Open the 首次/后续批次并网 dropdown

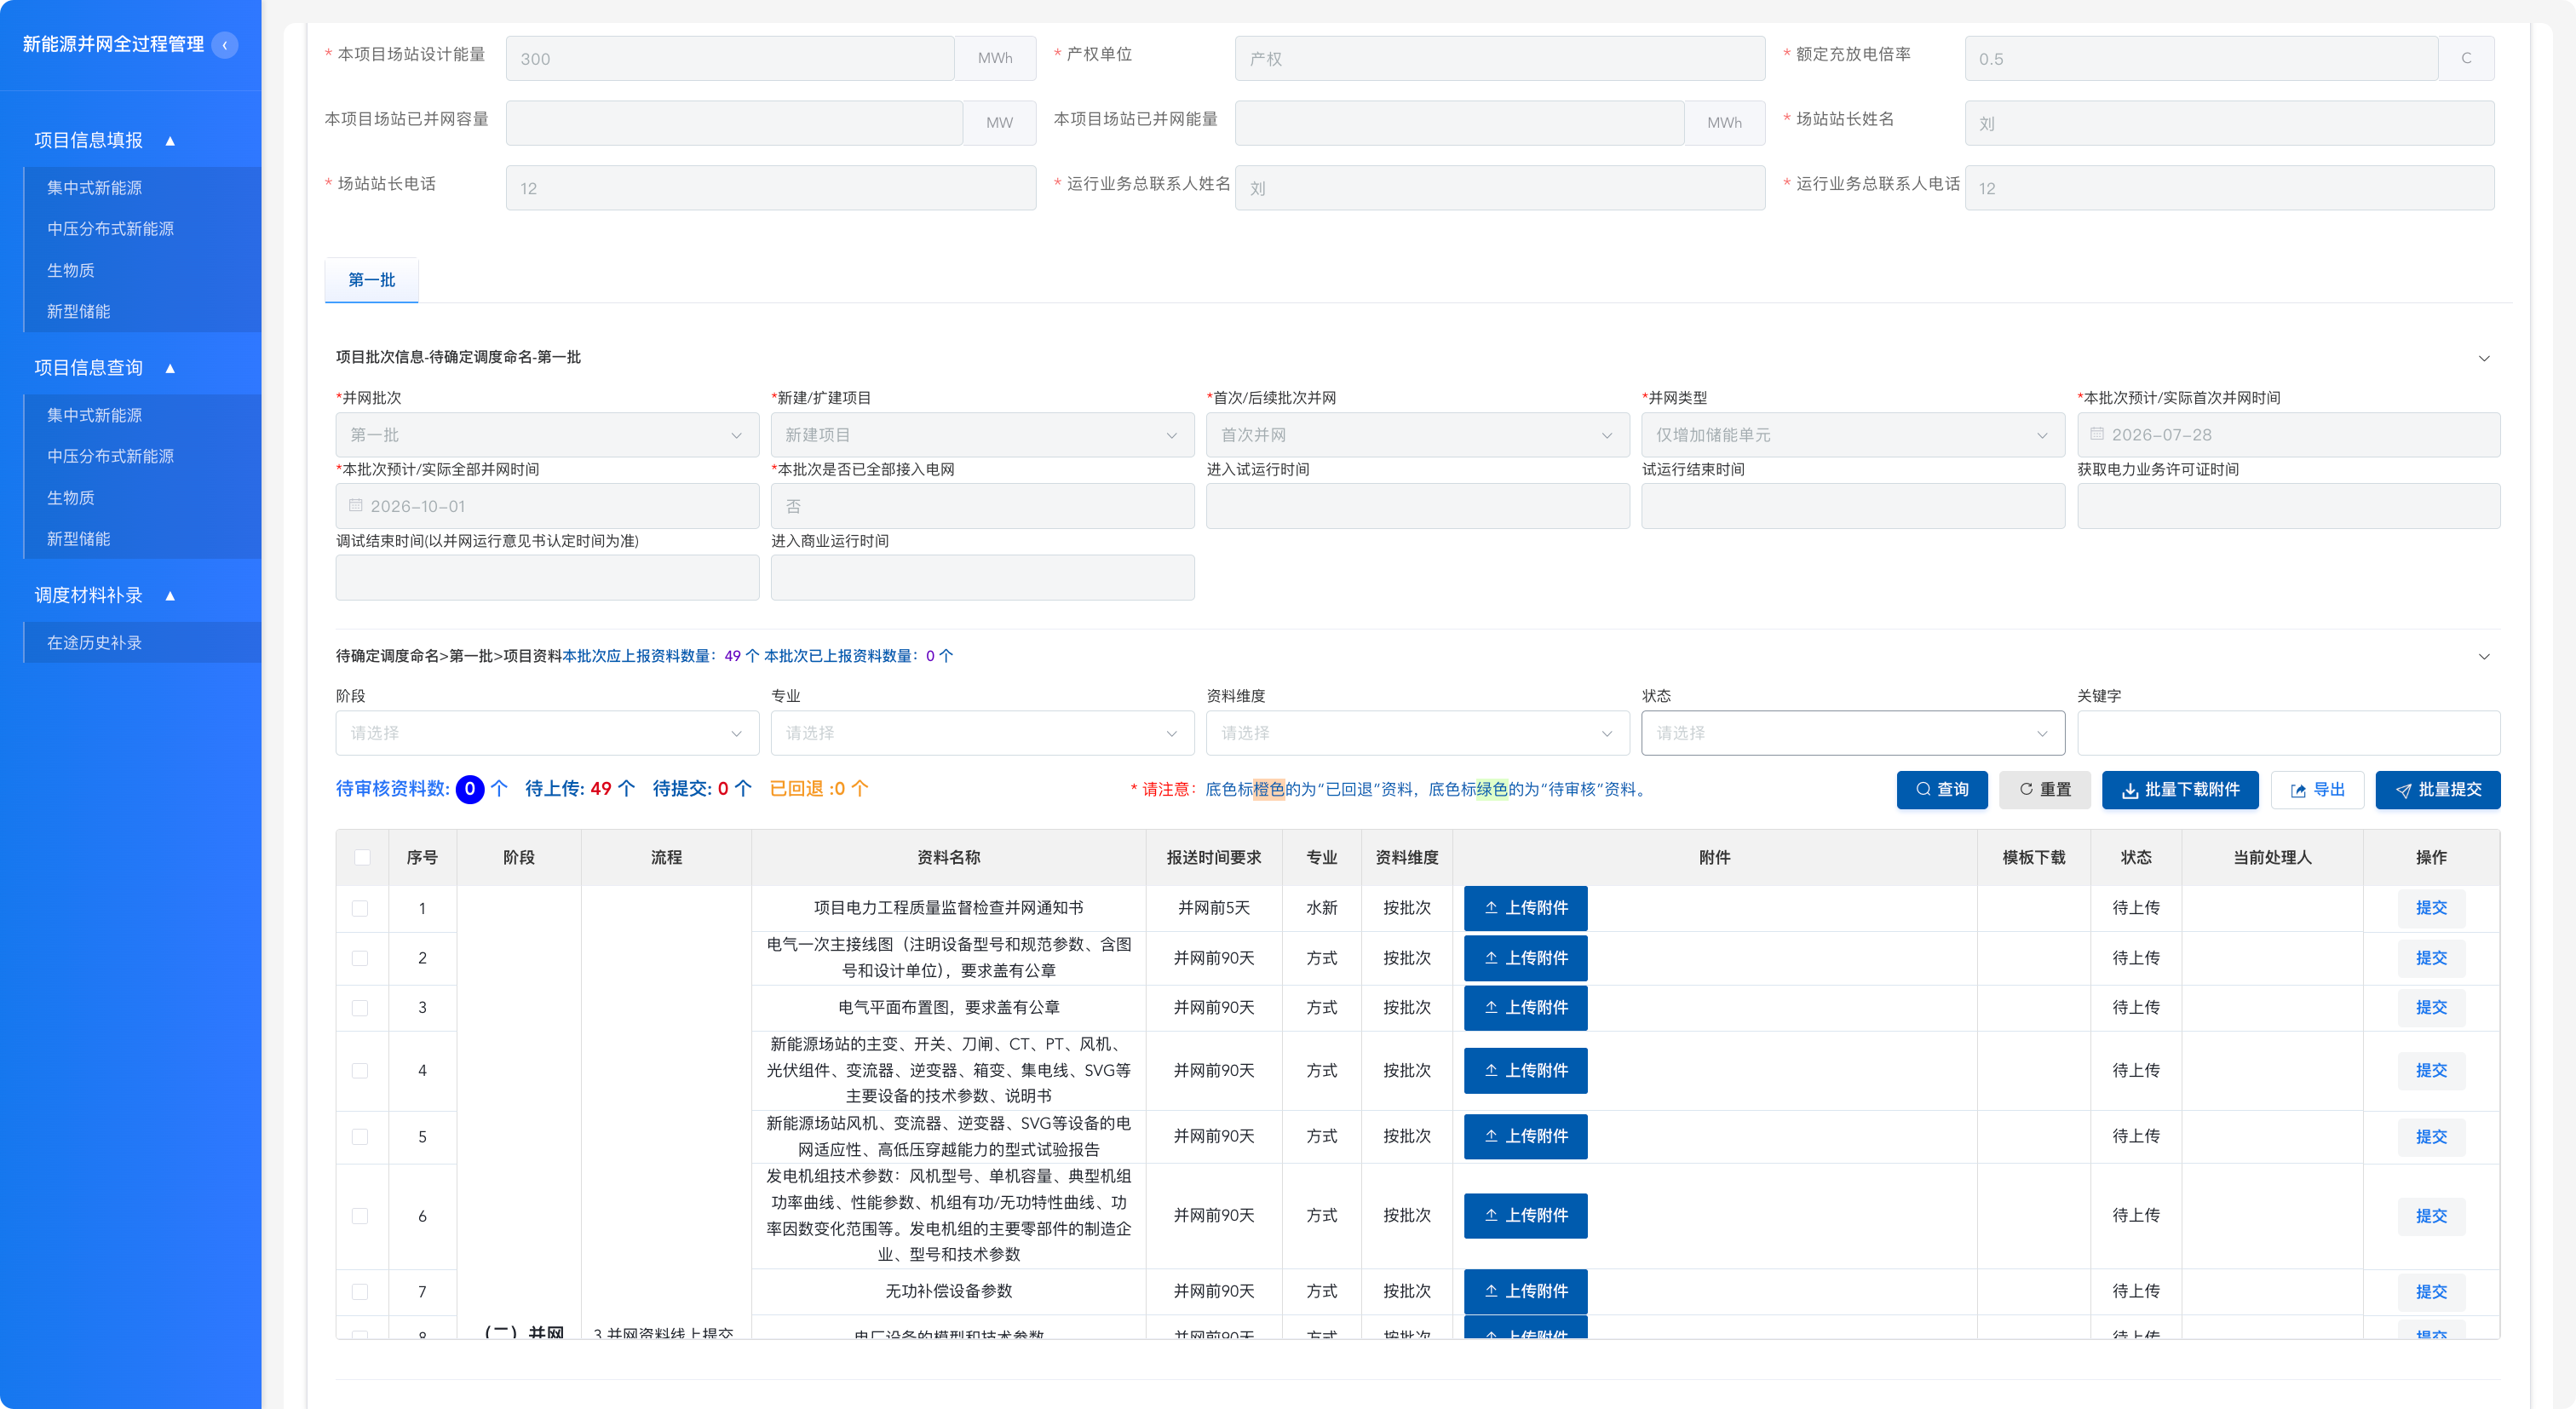click(x=1418, y=435)
